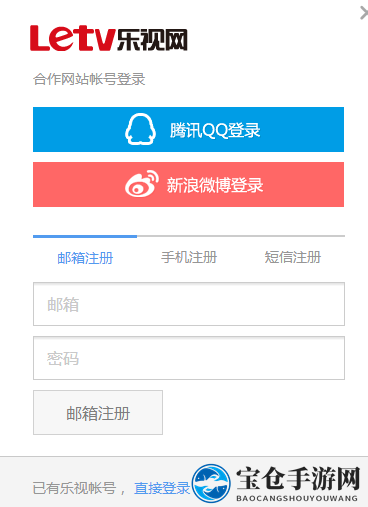Viewport: 368px width, 507px height.
Task: Click the blue active-tab indicator bar
Action: click(85, 236)
